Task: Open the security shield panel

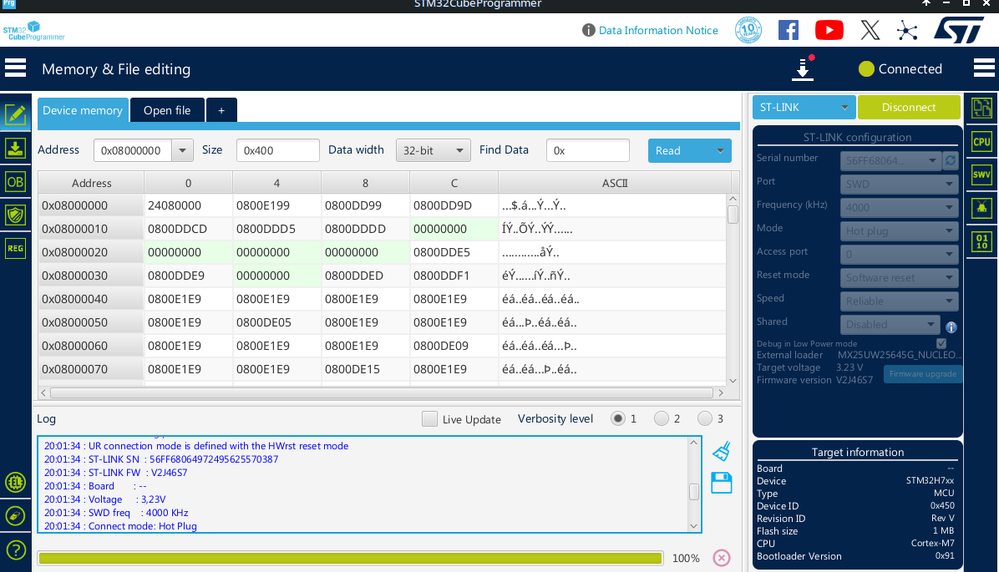Action: click(x=15, y=215)
